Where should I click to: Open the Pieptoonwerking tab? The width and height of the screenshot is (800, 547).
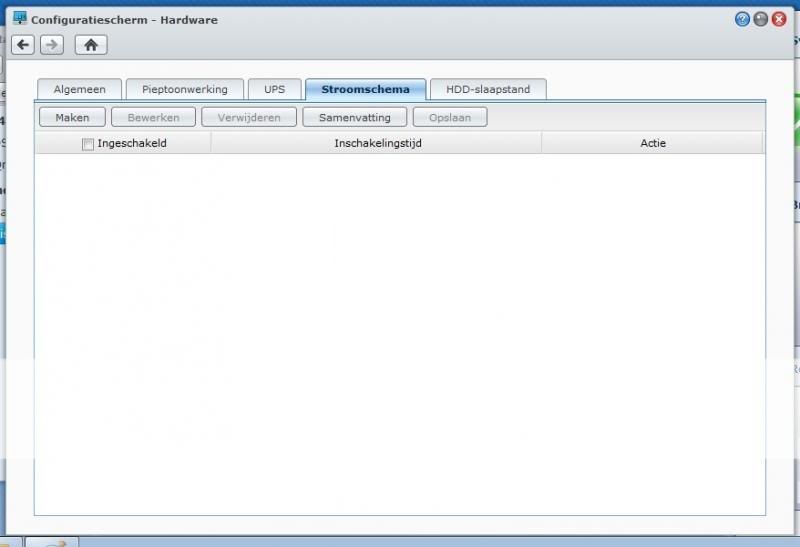click(185, 89)
